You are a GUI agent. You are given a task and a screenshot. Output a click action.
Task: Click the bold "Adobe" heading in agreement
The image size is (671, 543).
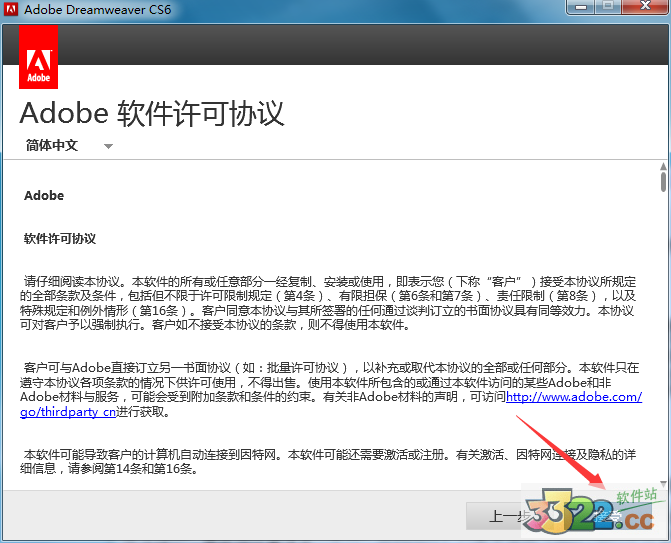coord(44,196)
